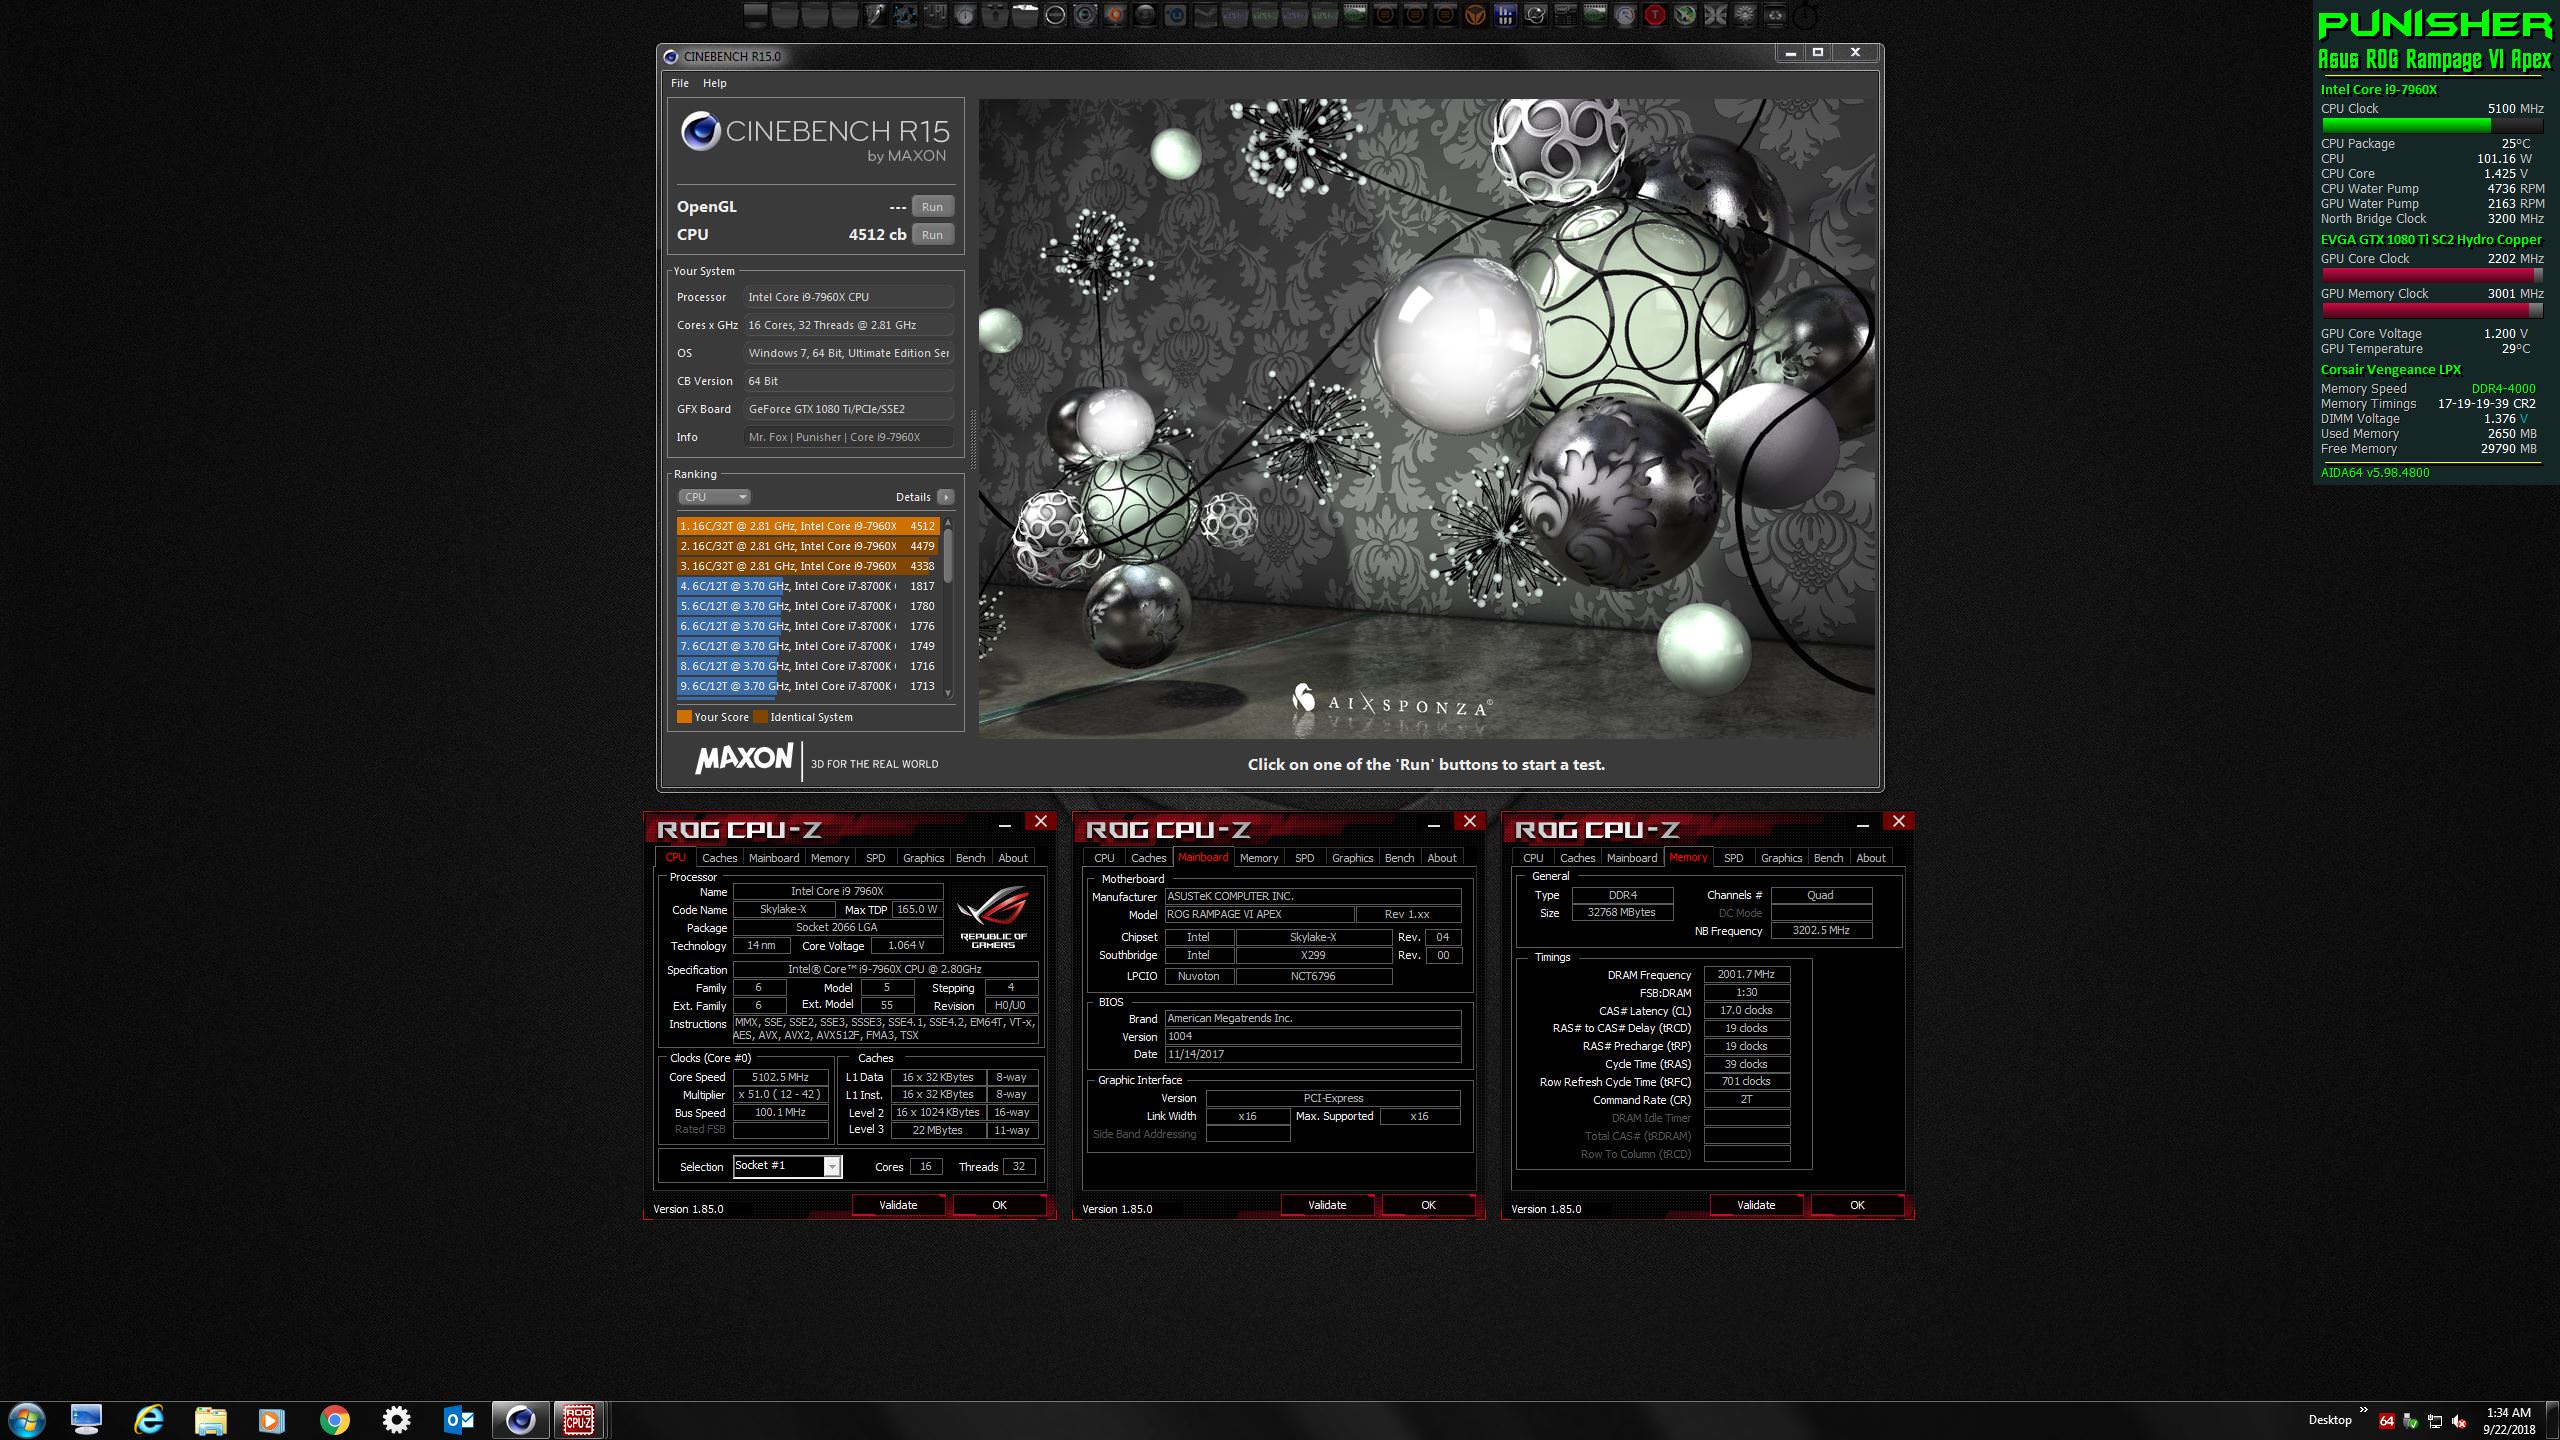Click the white folder dock icon
2560x1440 pixels.
pos(1025,15)
